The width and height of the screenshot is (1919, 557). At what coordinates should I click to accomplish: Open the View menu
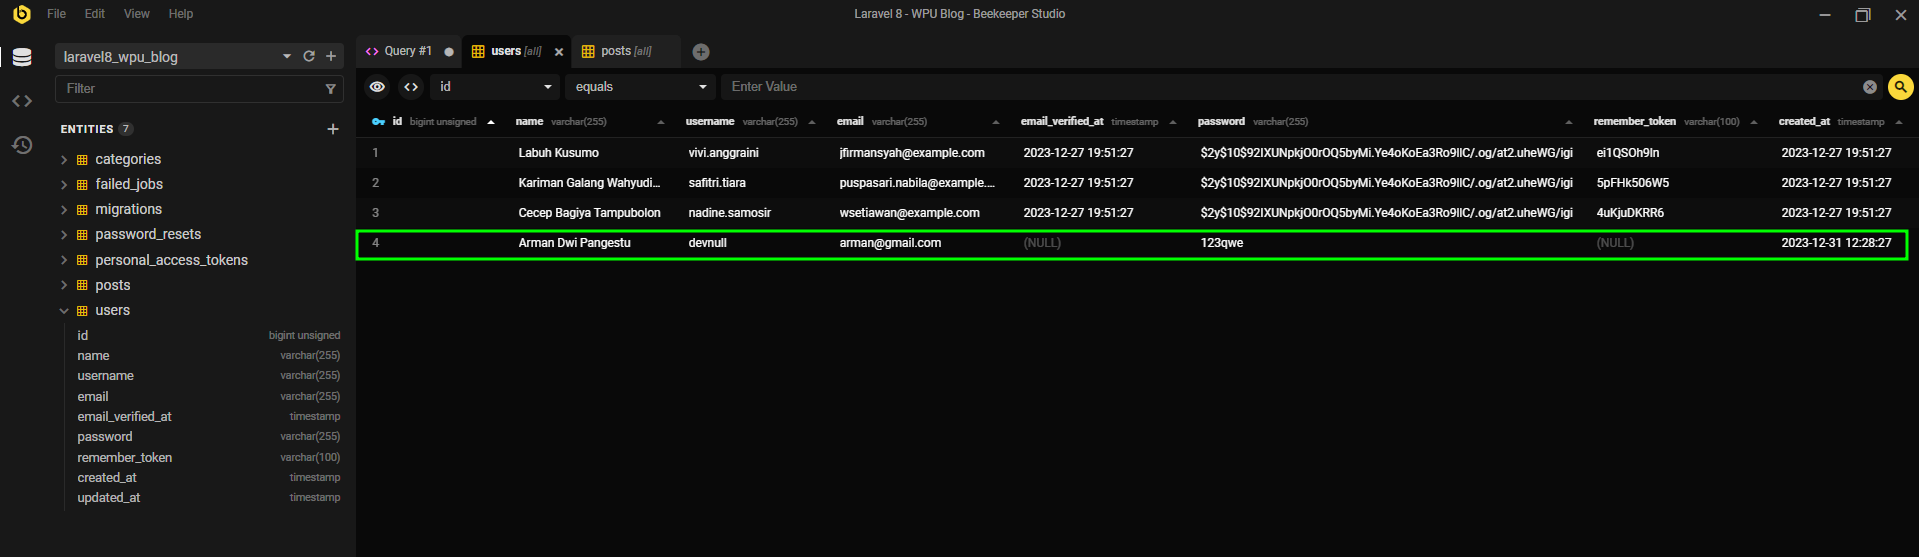pos(136,14)
